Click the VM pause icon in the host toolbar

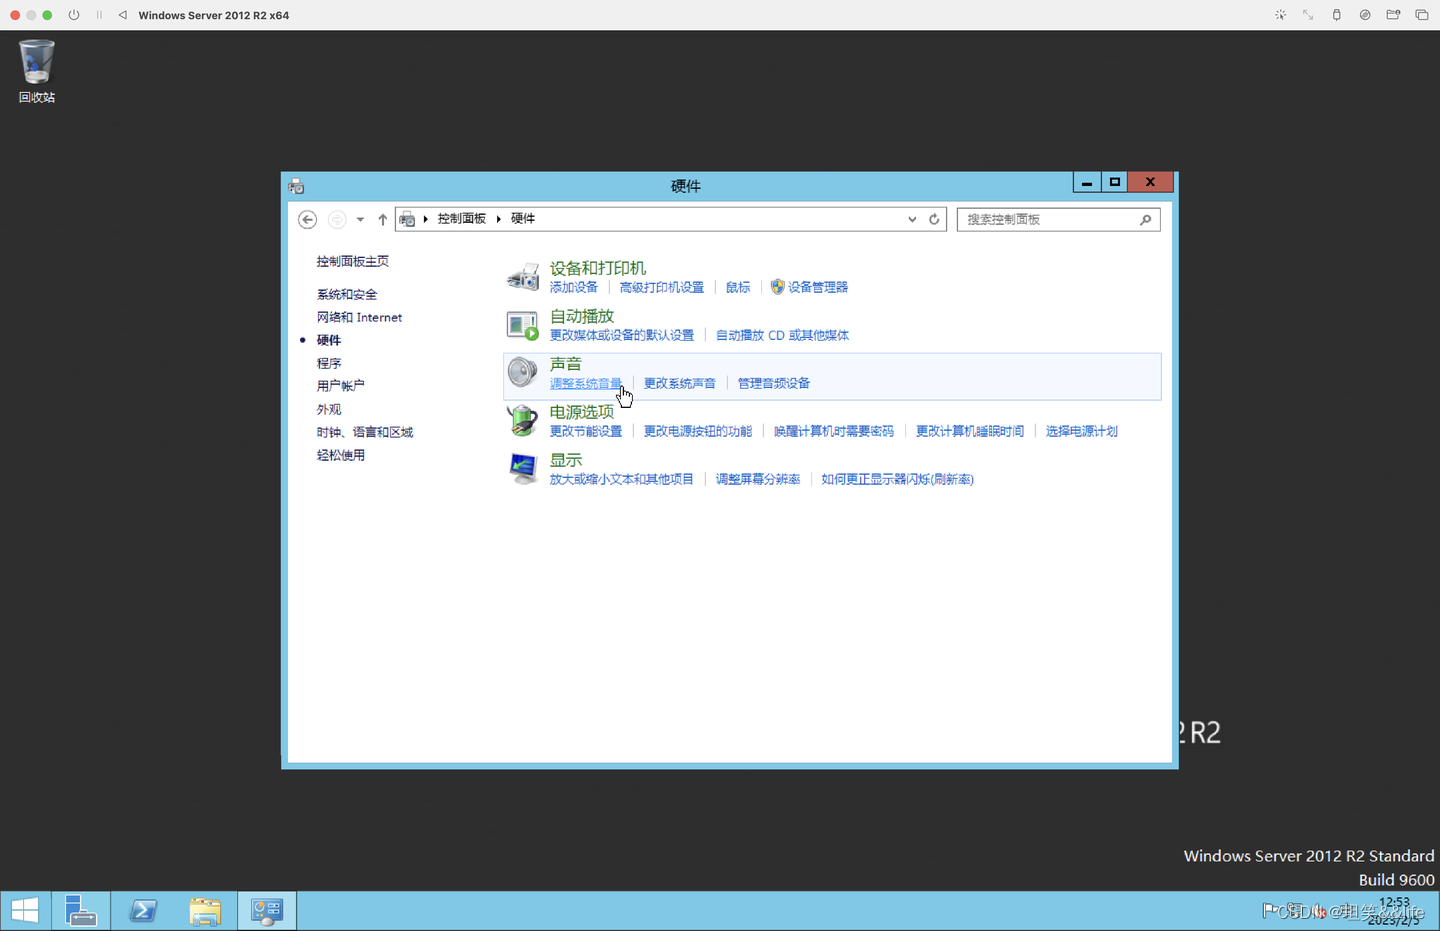coord(99,15)
